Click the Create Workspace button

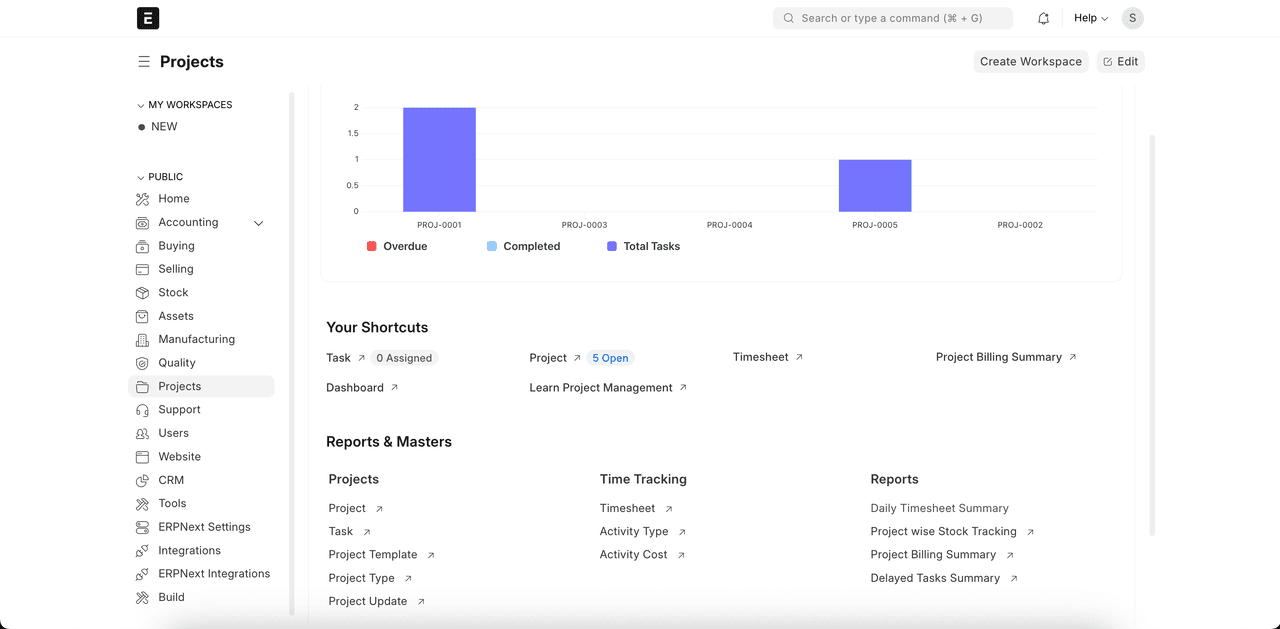tap(1030, 62)
